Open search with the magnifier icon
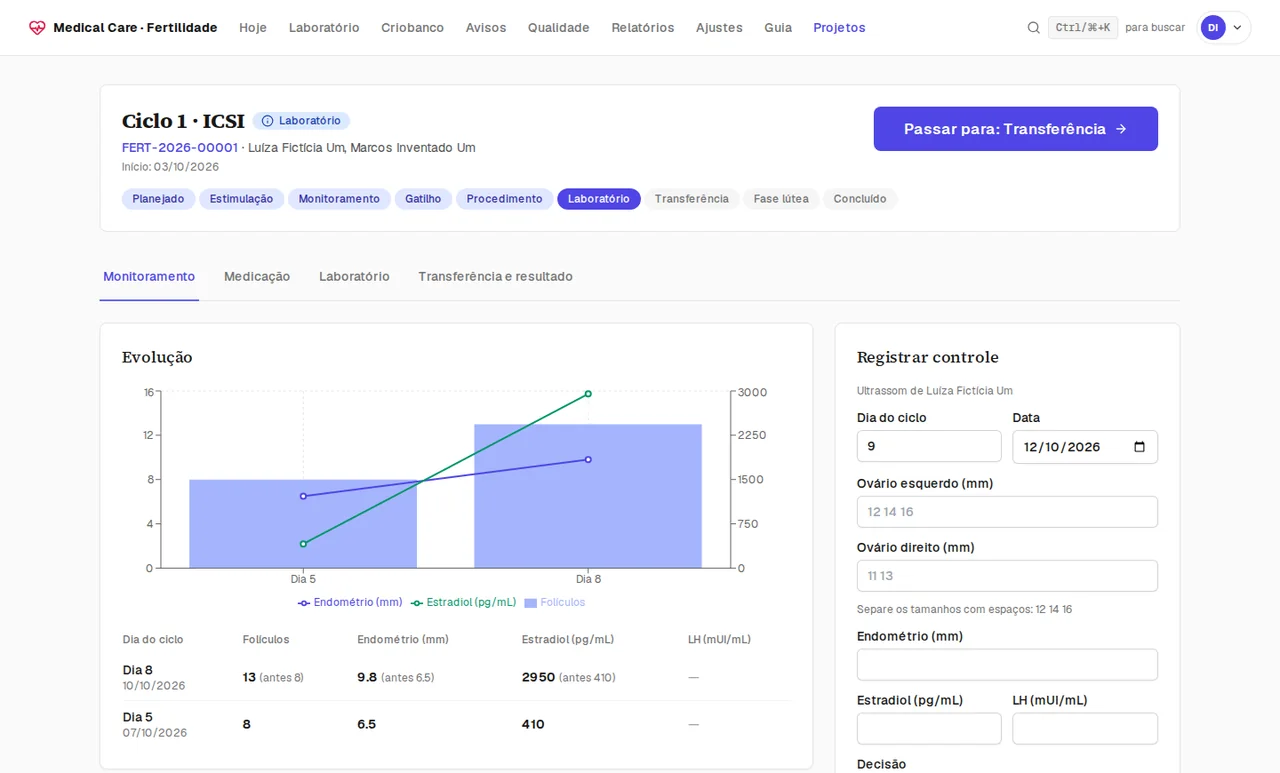 [x=1034, y=28]
